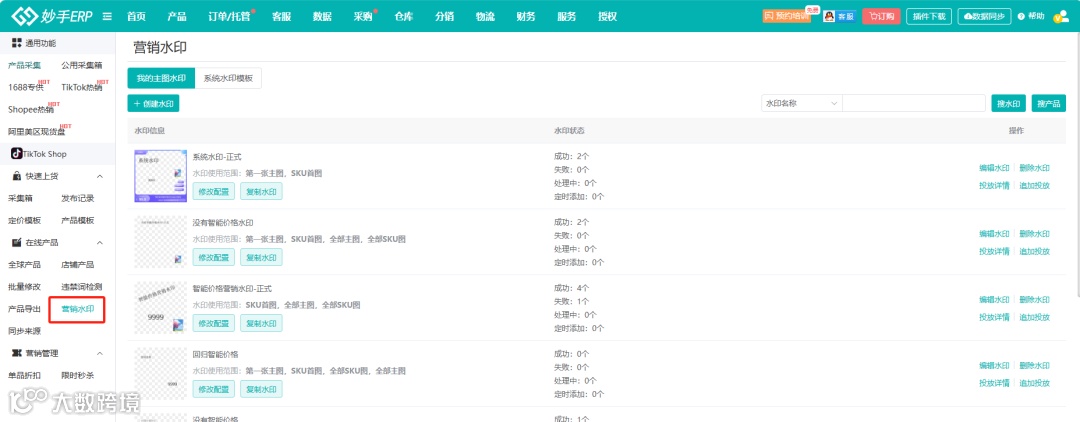Open TikTok Shop section icon
1080x422 pixels.
[x=17, y=154]
